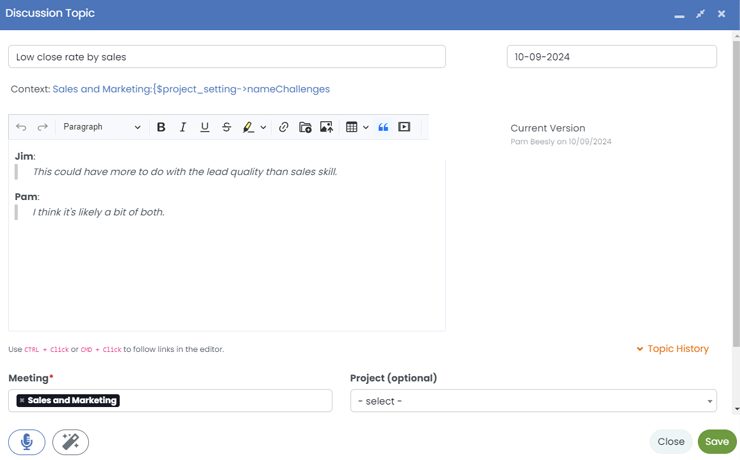
Task: Click the magic wand AI button
Action: click(70, 441)
